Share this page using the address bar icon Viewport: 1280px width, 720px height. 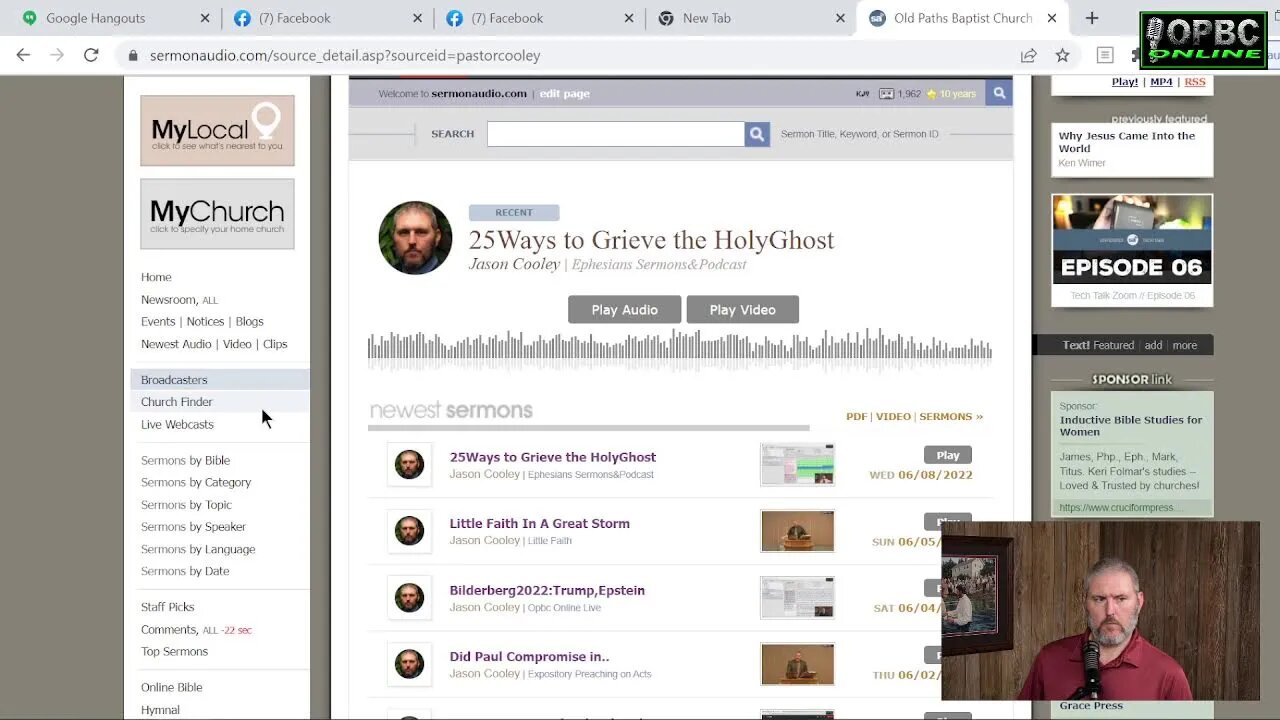1028,55
